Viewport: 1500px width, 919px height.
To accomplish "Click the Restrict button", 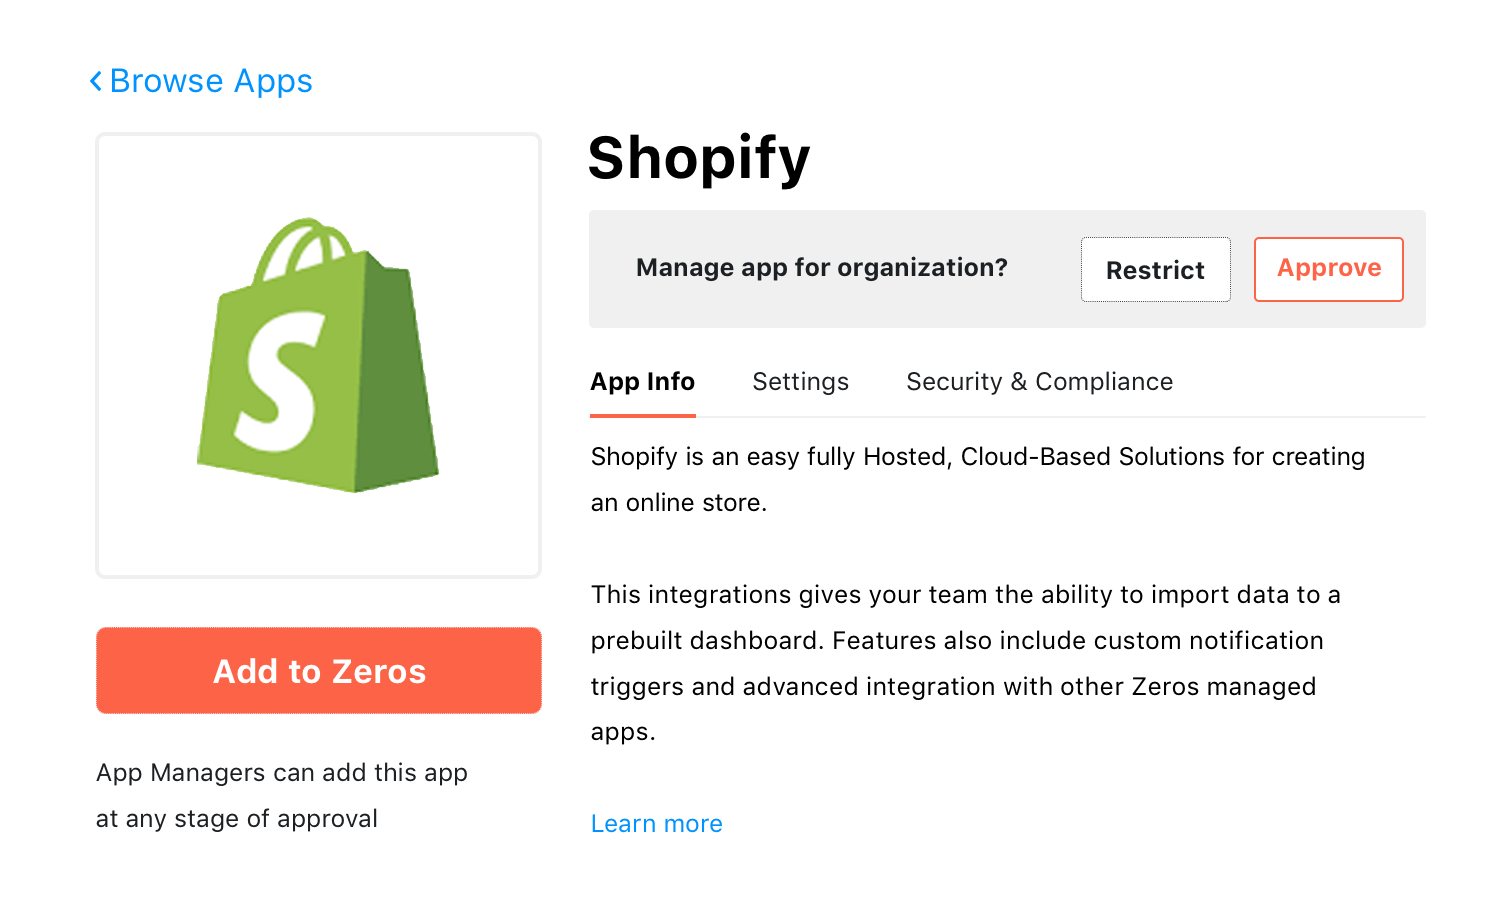I will 1155,269.
